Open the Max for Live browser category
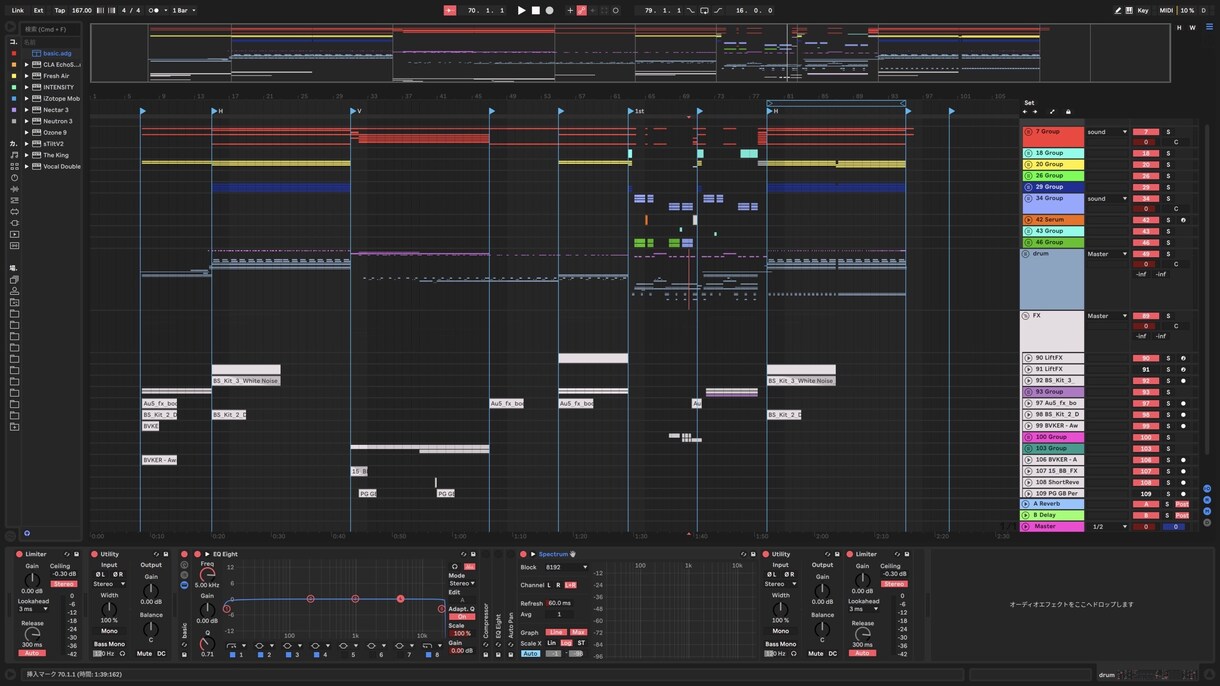 [x=14, y=211]
